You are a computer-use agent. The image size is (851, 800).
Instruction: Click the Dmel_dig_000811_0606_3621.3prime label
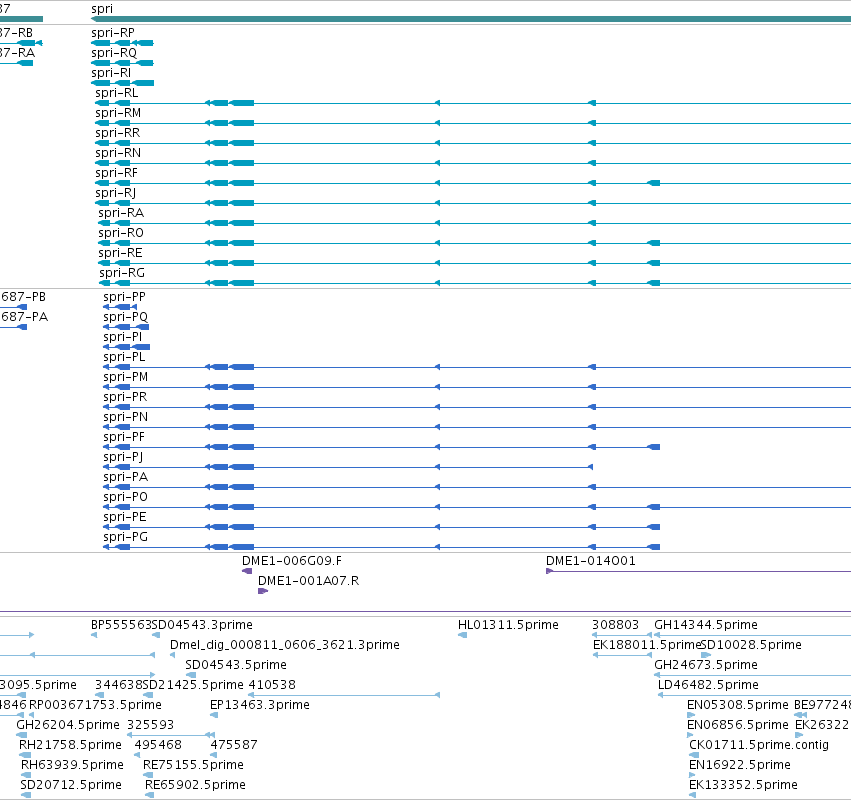[285, 645]
